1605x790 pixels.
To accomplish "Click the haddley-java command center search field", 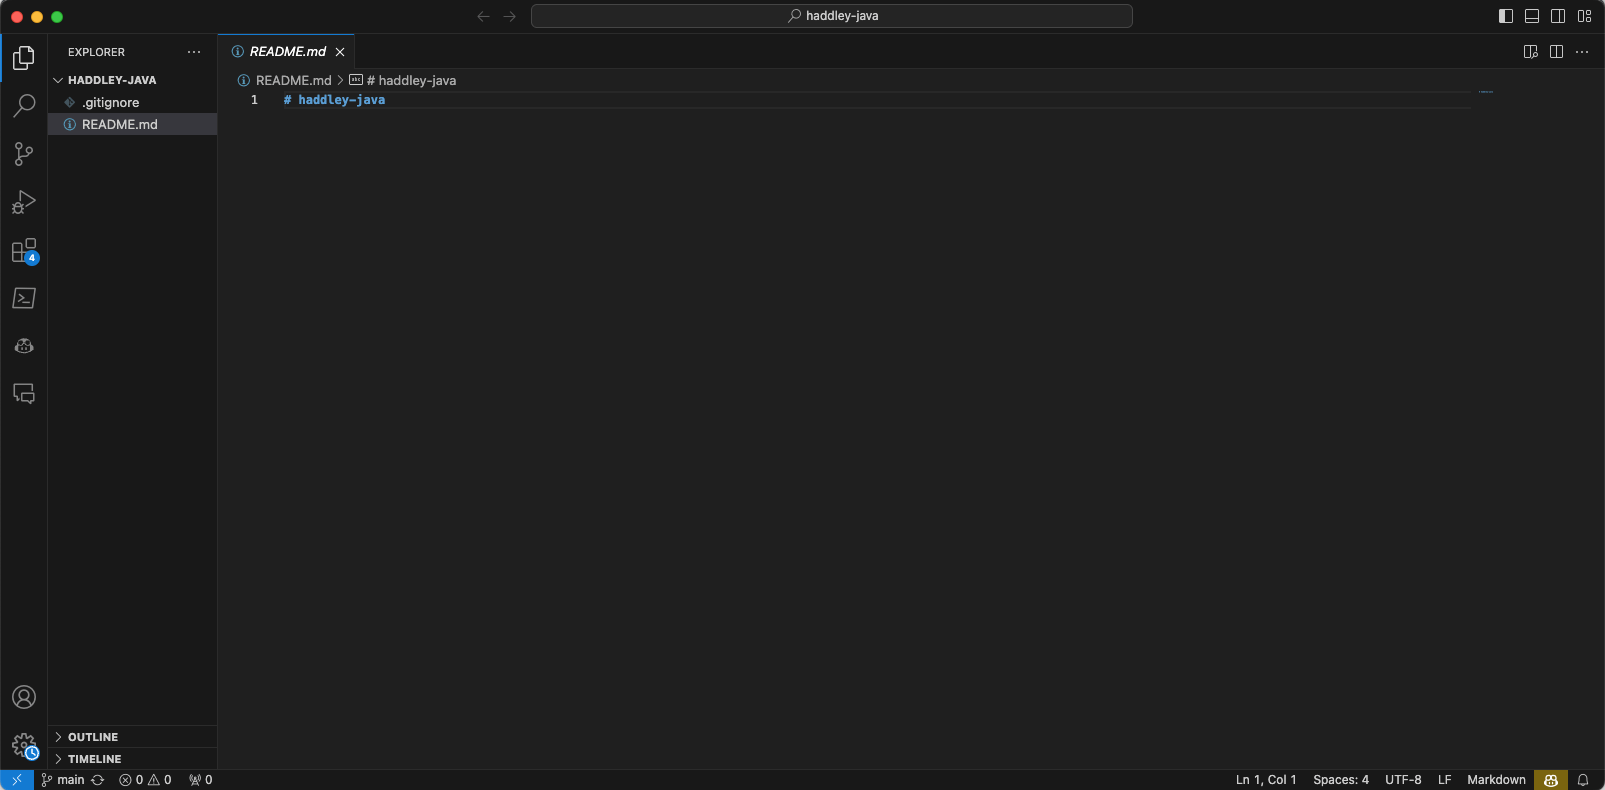I will point(832,16).
